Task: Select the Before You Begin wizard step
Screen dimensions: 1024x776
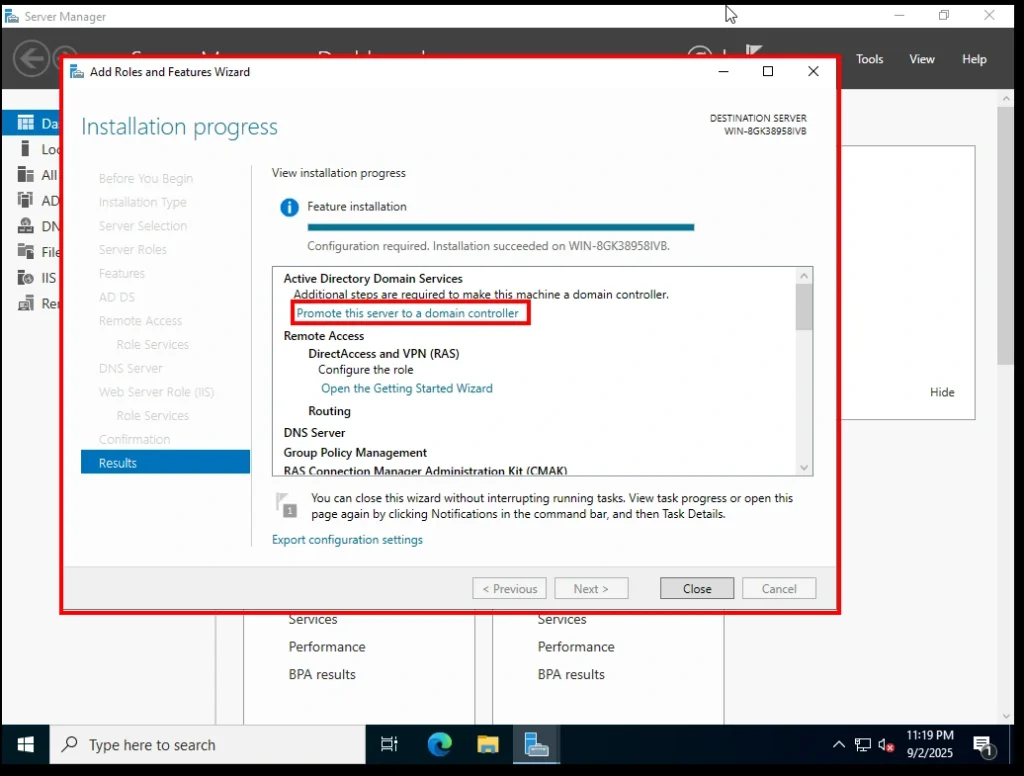Action: tap(146, 178)
